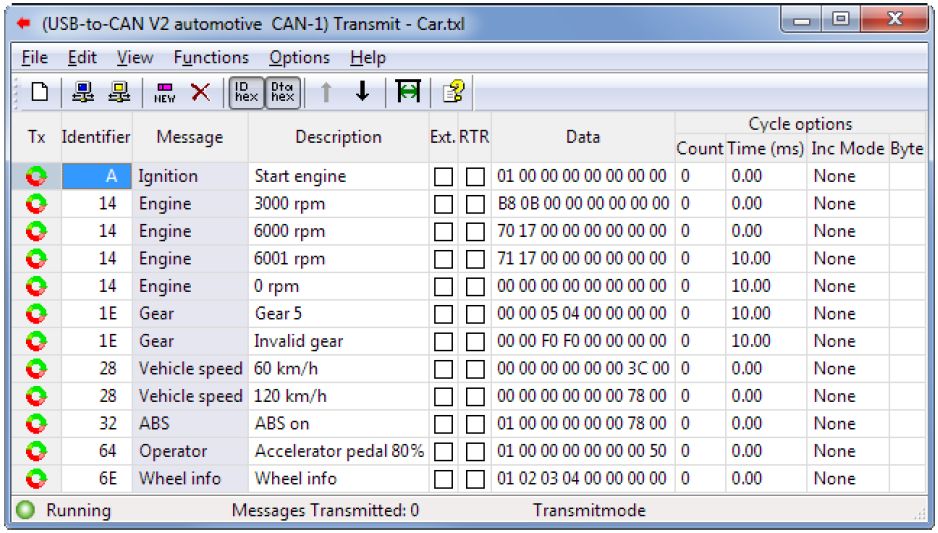The width and height of the screenshot is (938, 533).
Task: Check RTR box for 6000 rpm row
Action: [475, 232]
